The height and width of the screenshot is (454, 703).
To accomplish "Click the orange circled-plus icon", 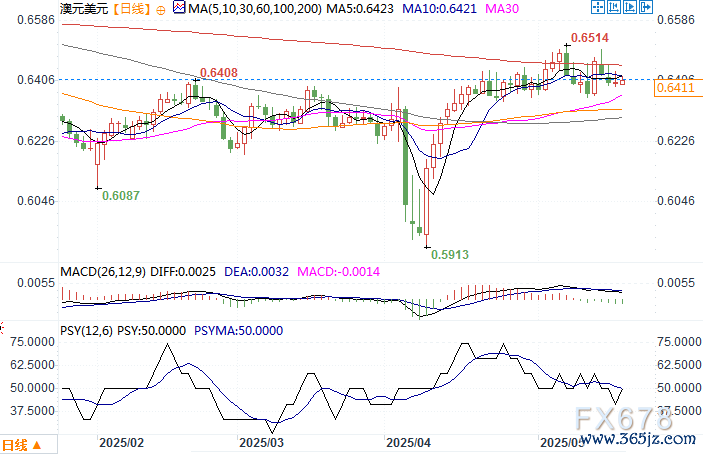I will tap(161, 10).
